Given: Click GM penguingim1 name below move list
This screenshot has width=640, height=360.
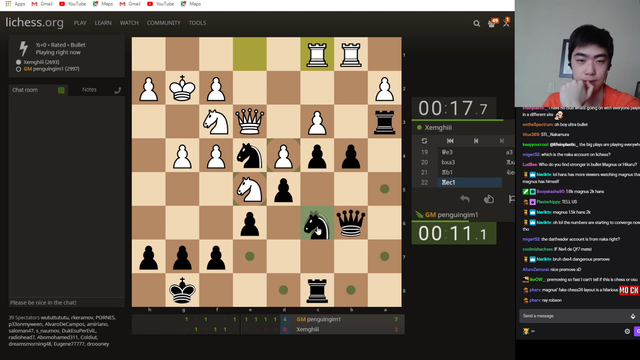Looking at the screenshot, I should pyautogui.click(x=451, y=215).
